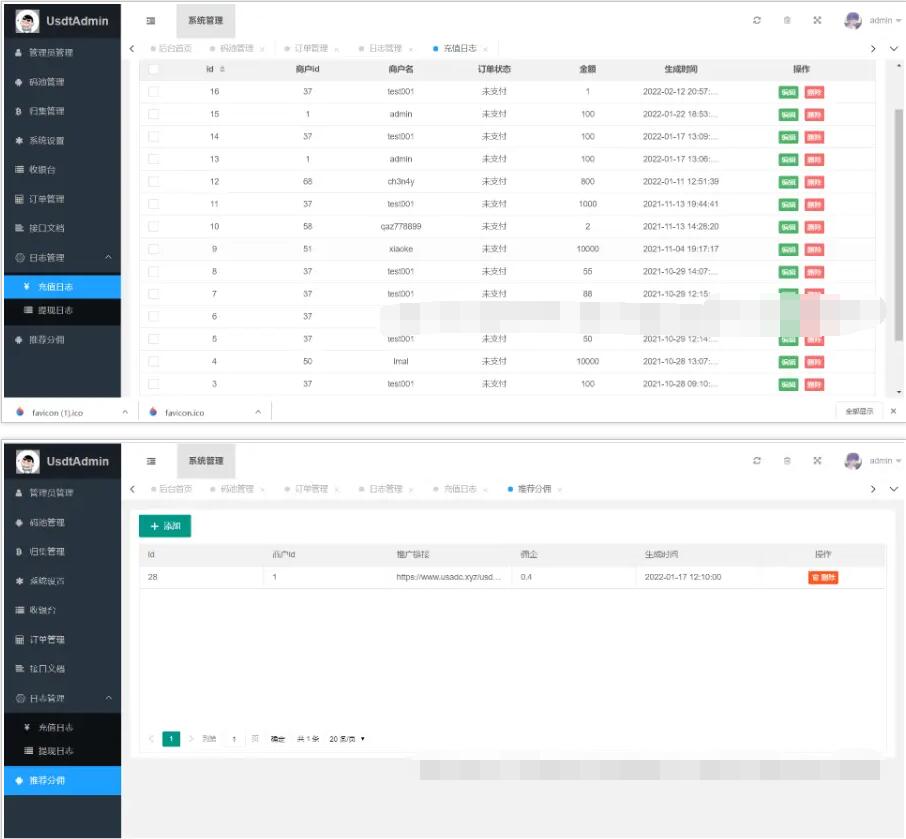Select the checkbox for row id 12

click(x=153, y=182)
